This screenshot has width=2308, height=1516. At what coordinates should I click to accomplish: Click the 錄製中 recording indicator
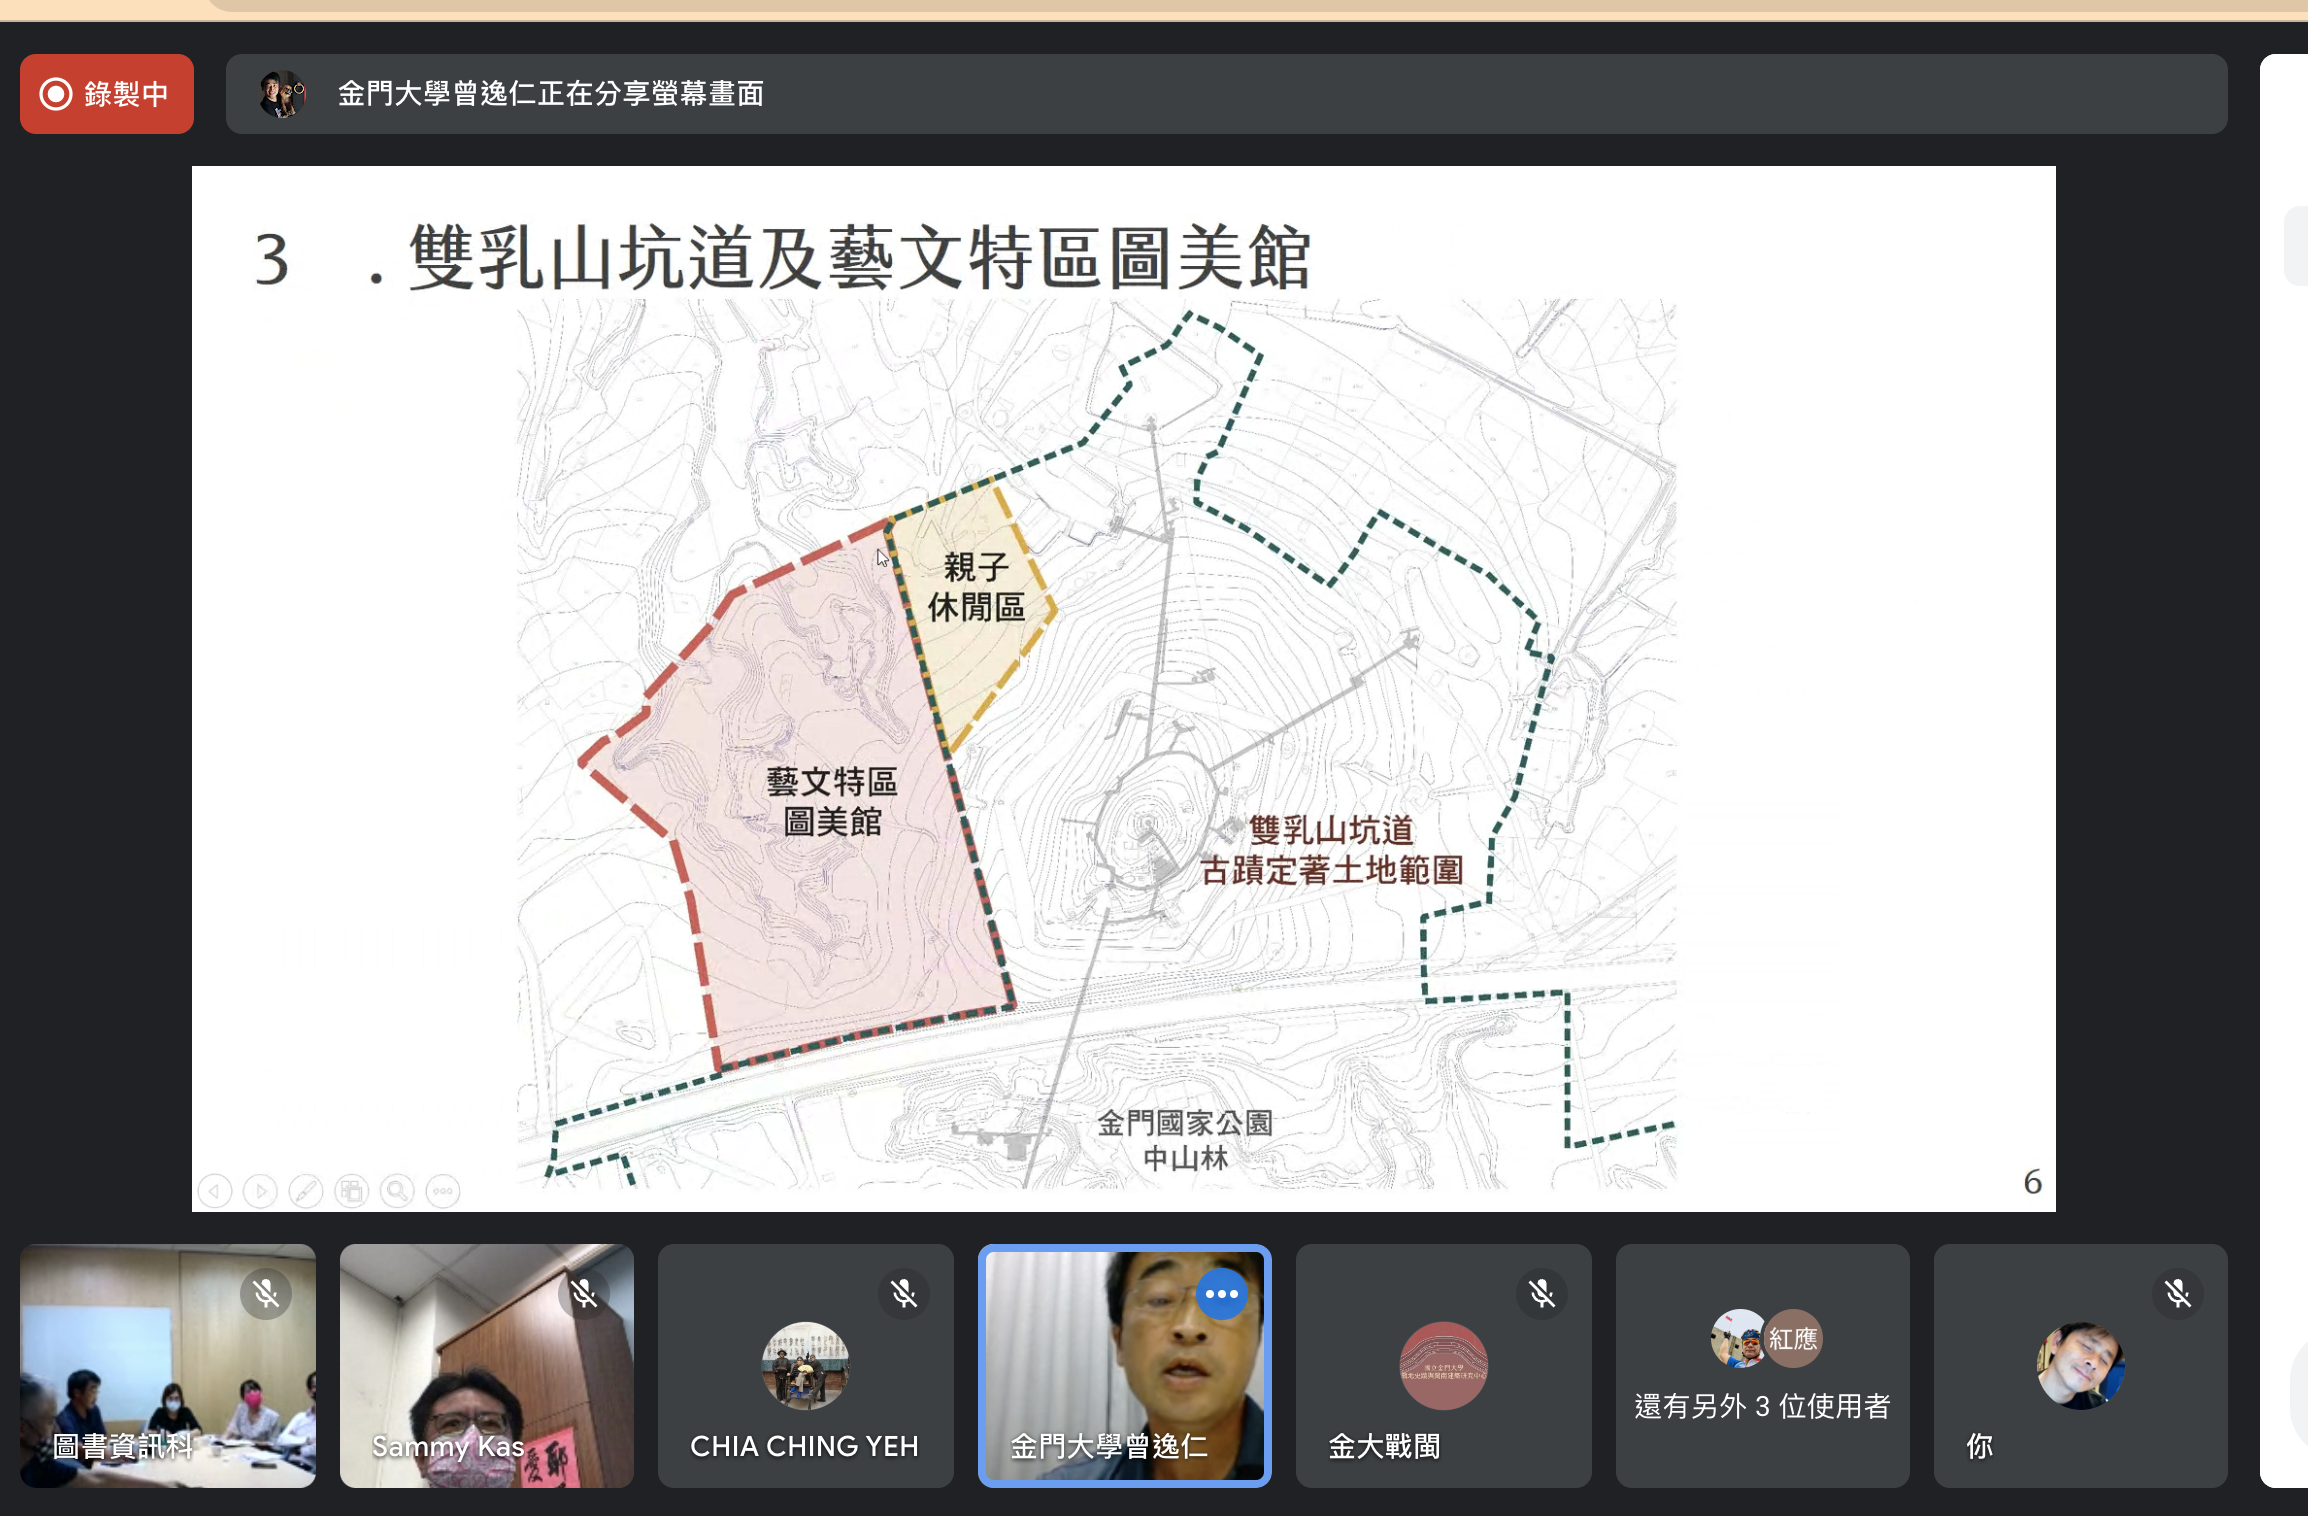106,94
